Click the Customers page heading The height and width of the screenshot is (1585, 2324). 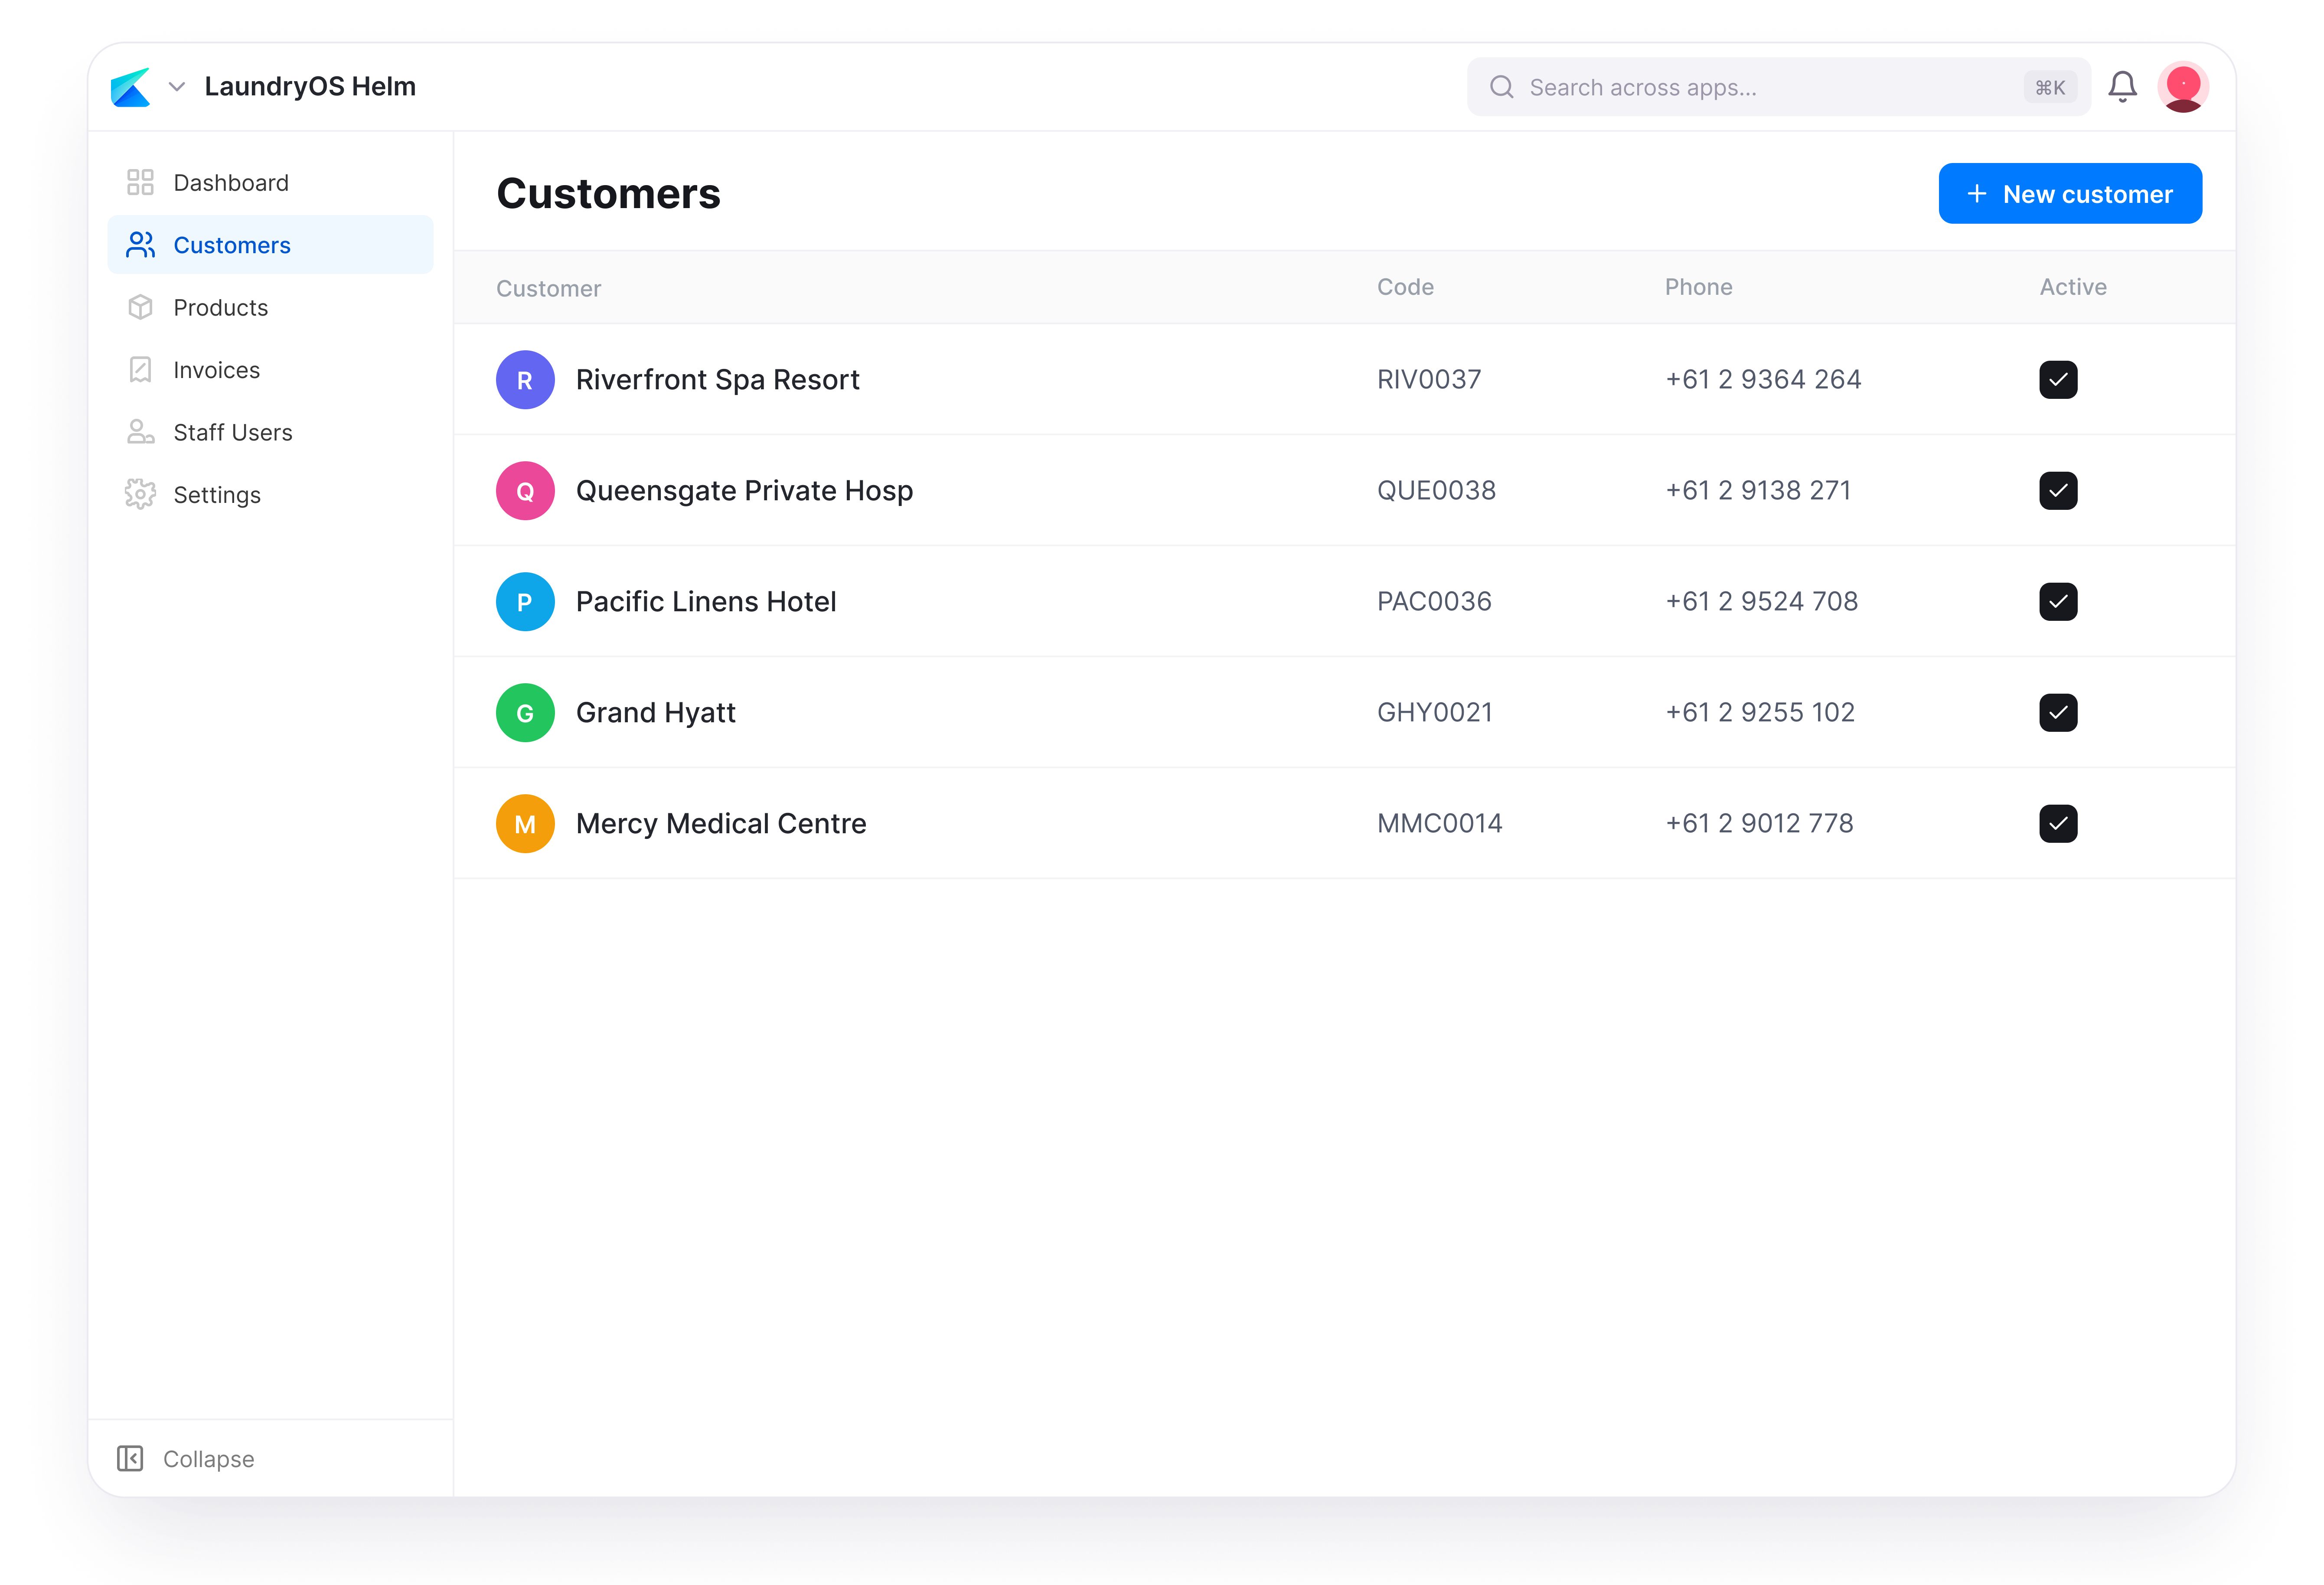[608, 193]
